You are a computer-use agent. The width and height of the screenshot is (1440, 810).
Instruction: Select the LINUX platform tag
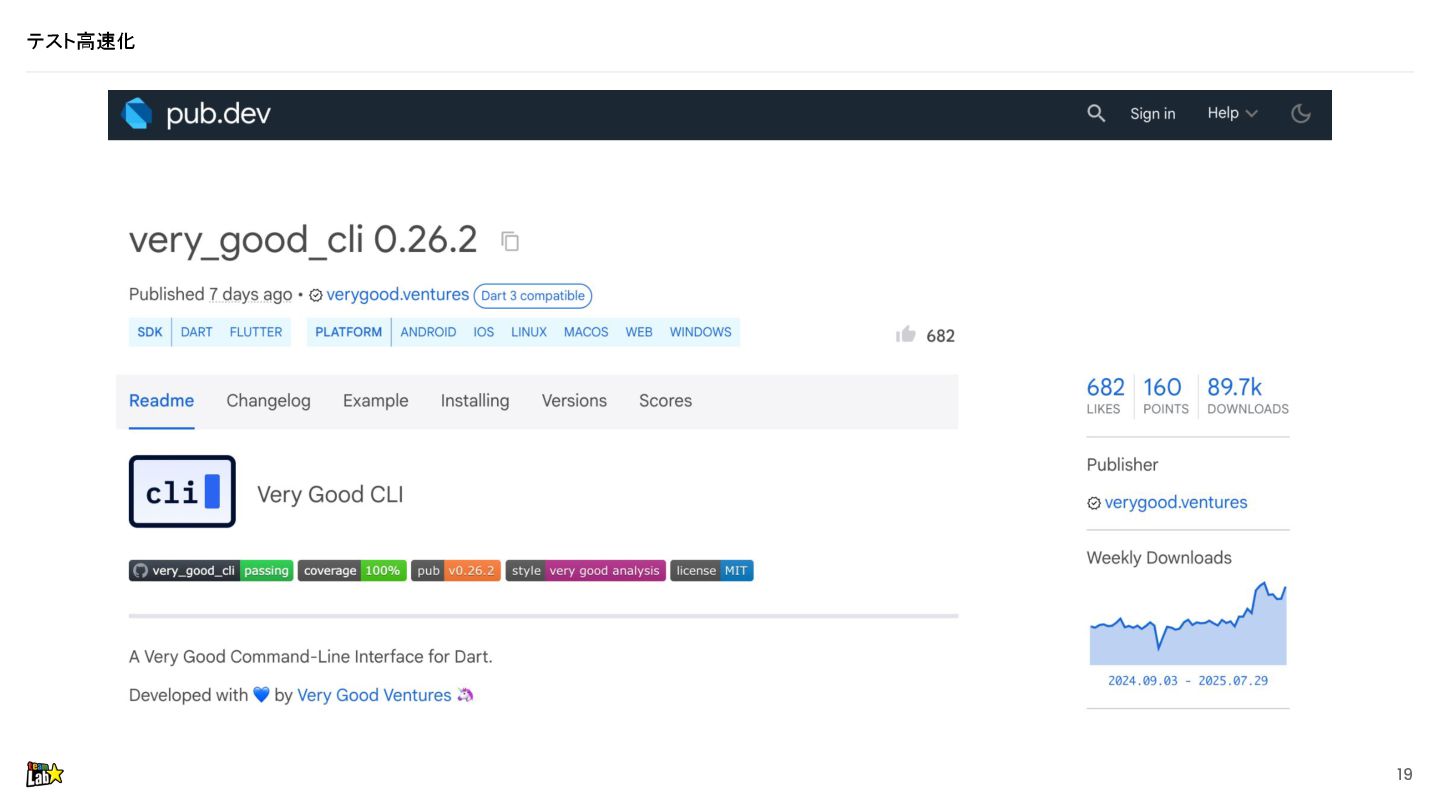[x=529, y=332]
